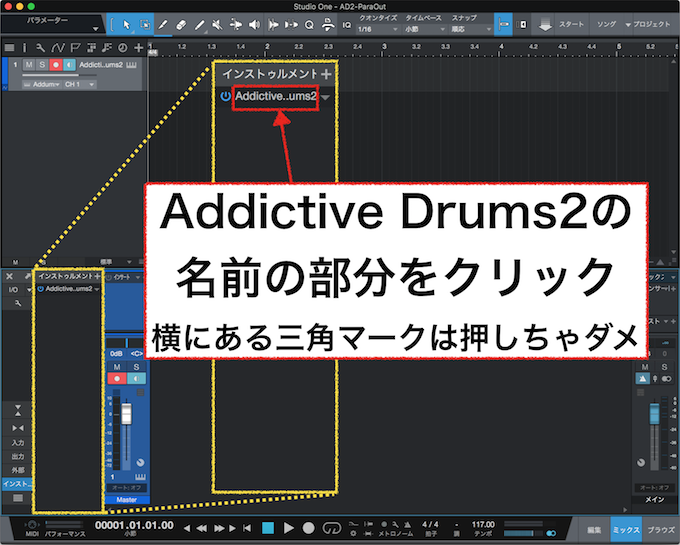Toggle loop playback in transport

332,528
